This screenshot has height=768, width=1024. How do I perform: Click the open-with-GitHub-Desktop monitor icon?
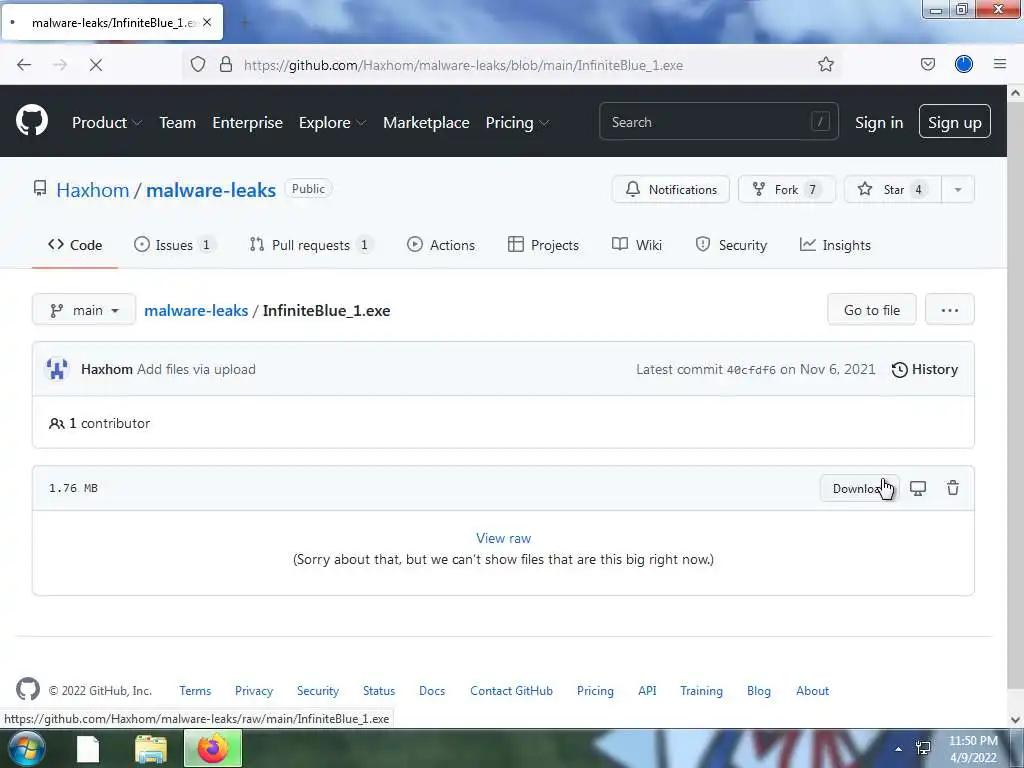918,488
